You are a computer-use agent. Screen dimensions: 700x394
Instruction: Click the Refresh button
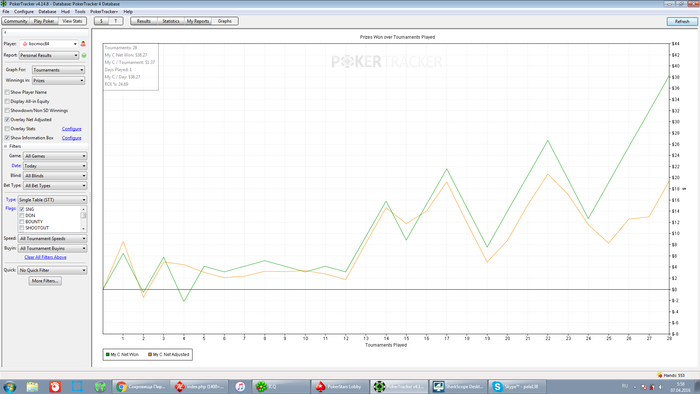pyautogui.click(x=682, y=21)
